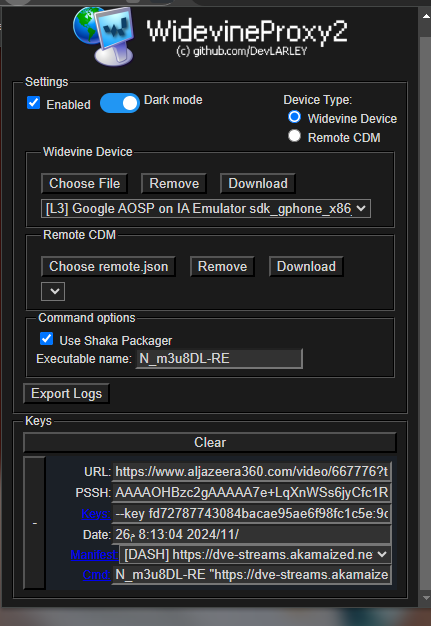Click the Keys link label
Image resolution: width=431 pixels, height=626 pixels.
96,514
